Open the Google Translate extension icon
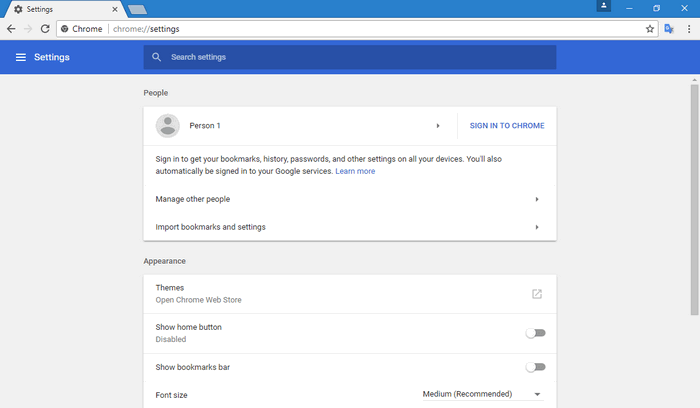The height and width of the screenshot is (408, 700). [x=668, y=29]
